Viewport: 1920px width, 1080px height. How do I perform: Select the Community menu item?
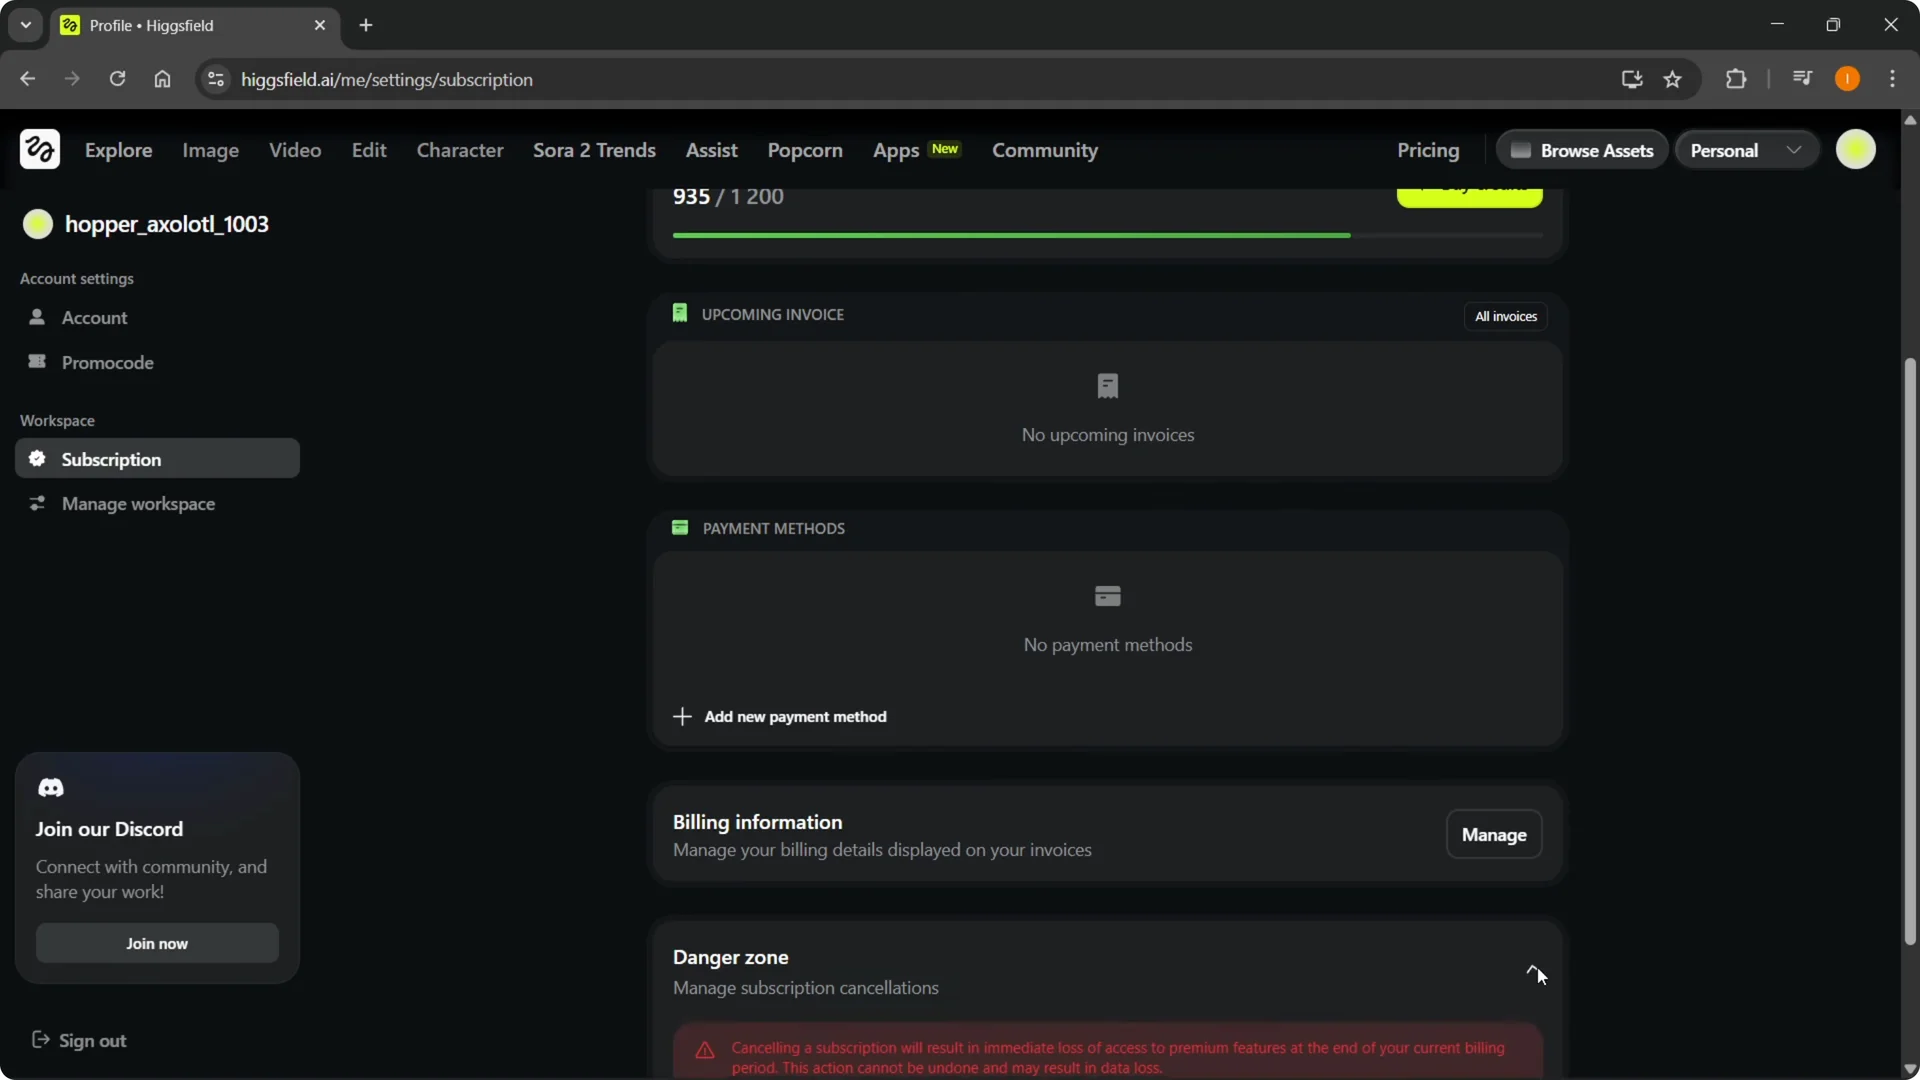(1045, 150)
